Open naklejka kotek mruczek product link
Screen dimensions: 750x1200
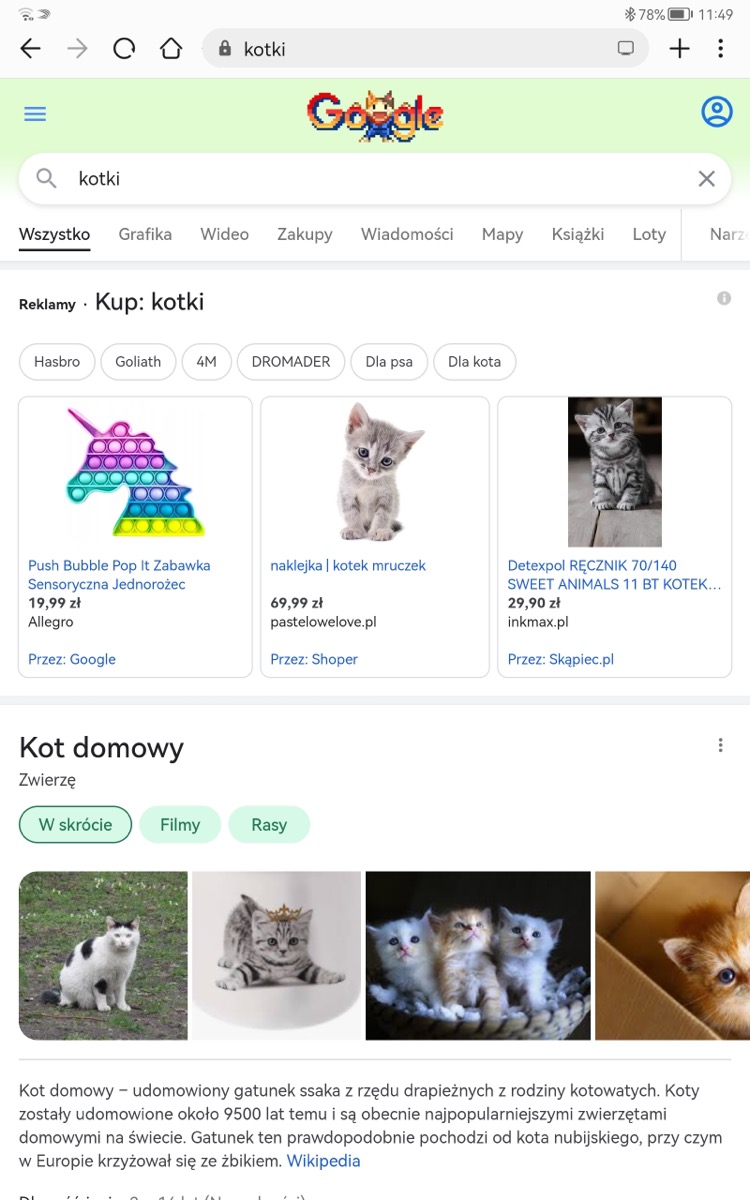[348, 565]
